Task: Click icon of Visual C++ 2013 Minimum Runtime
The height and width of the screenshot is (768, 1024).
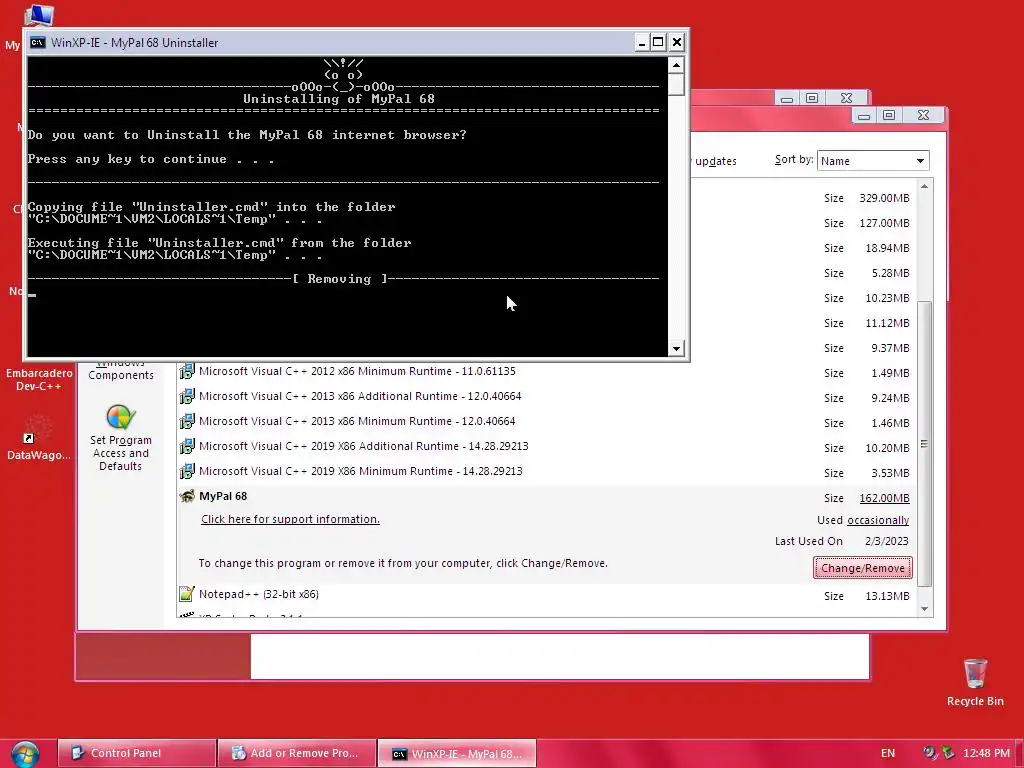Action: (187, 421)
